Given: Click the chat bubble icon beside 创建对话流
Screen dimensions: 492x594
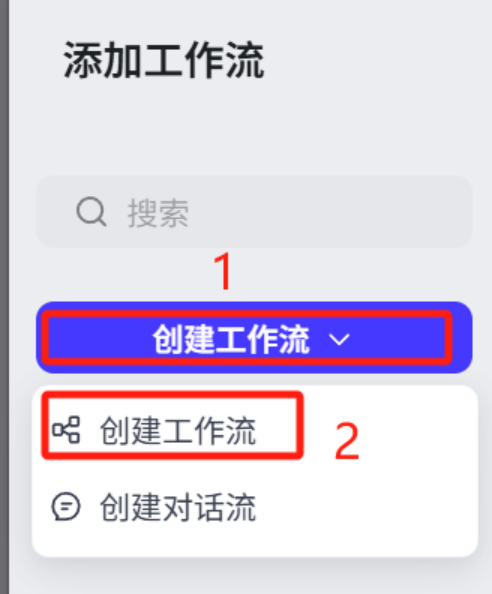Looking at the screenshot, I should pos(66,506).
